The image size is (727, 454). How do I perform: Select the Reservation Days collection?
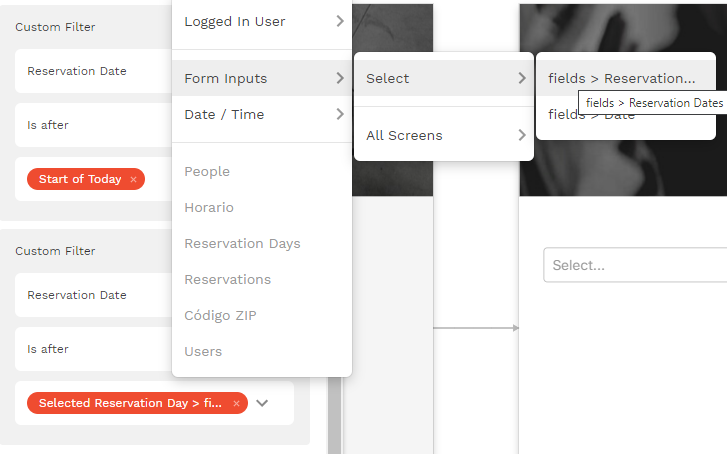point(242,243)
